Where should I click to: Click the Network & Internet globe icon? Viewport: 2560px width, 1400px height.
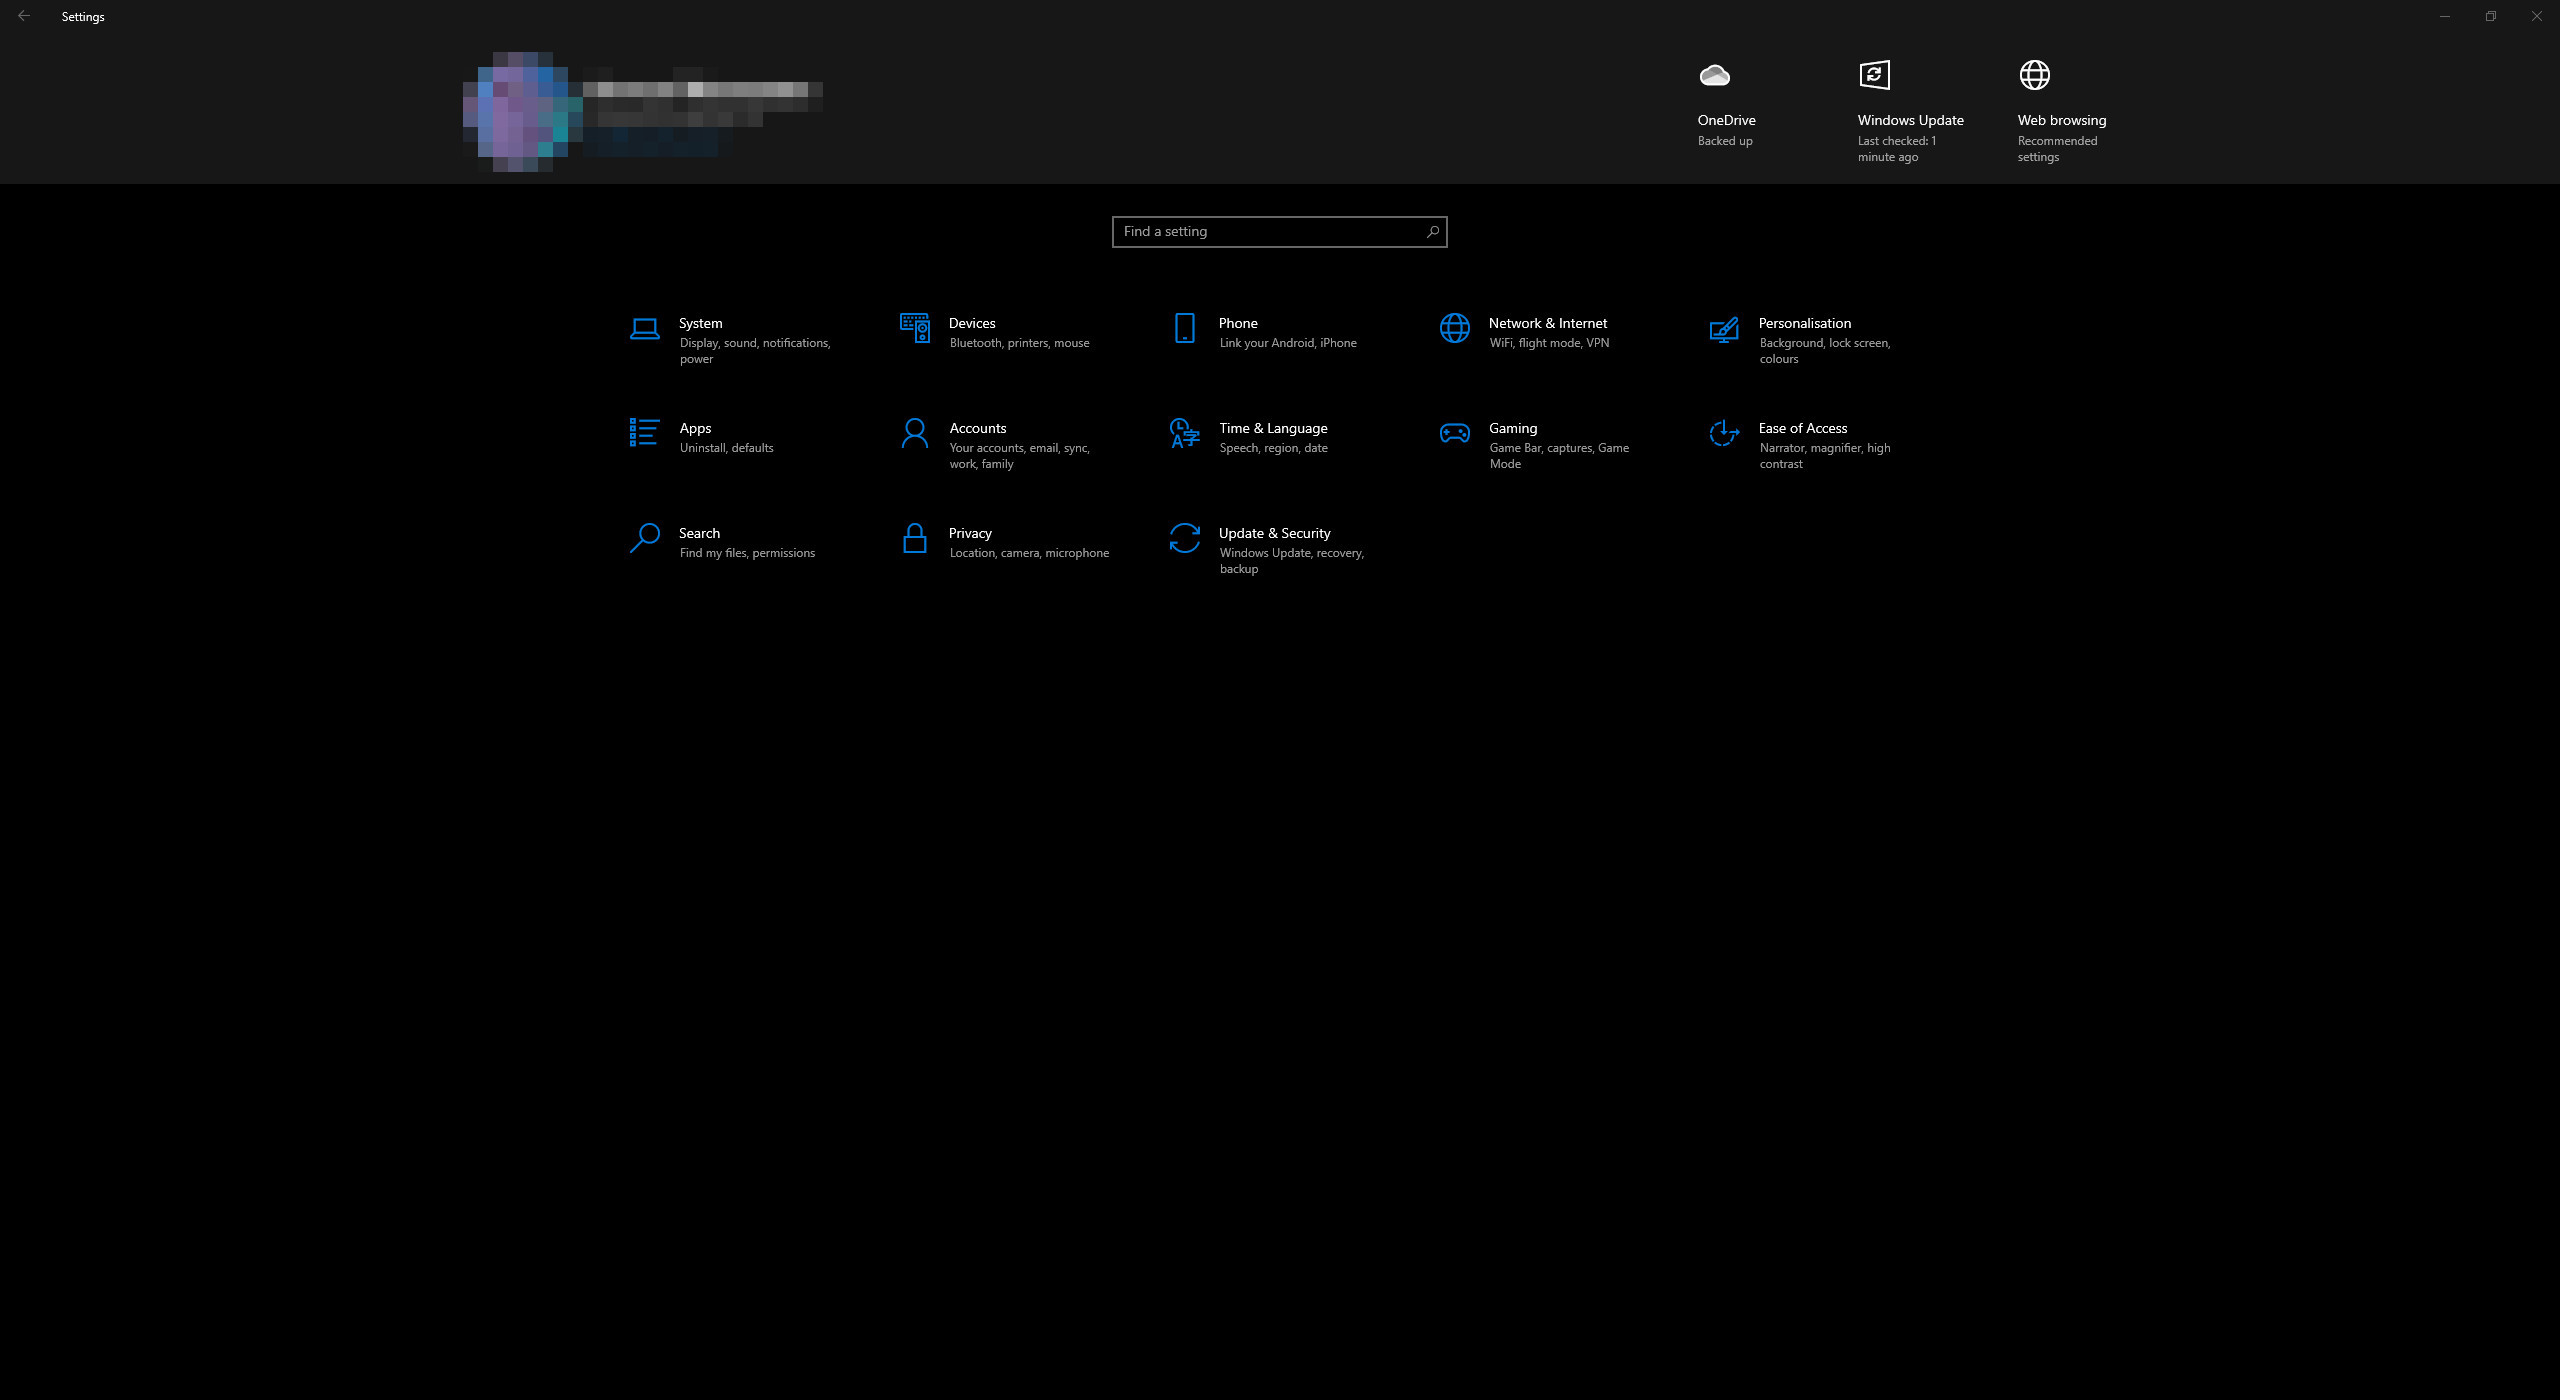point(1454,328)
